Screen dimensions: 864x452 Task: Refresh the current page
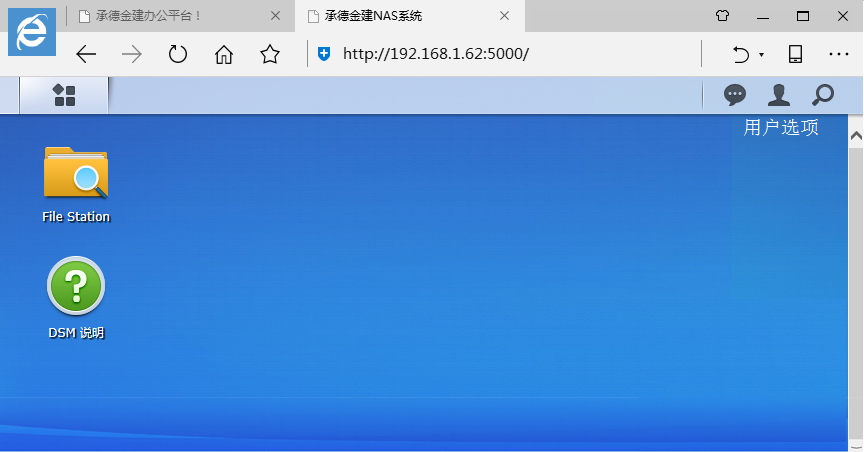(177, 54)
